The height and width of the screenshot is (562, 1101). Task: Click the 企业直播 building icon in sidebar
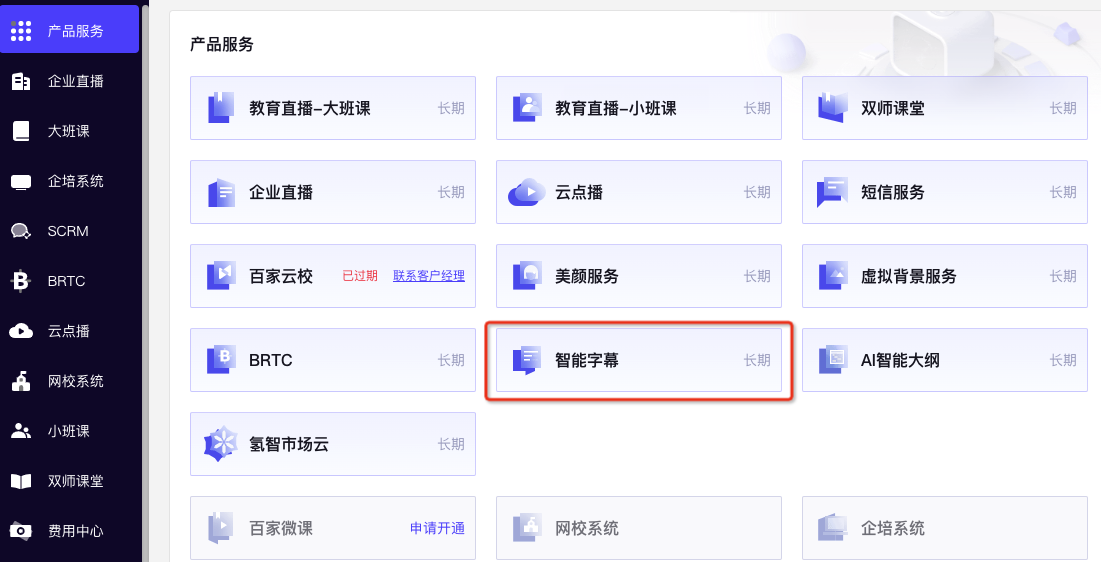pyautogui.click(x=21, y=81)
